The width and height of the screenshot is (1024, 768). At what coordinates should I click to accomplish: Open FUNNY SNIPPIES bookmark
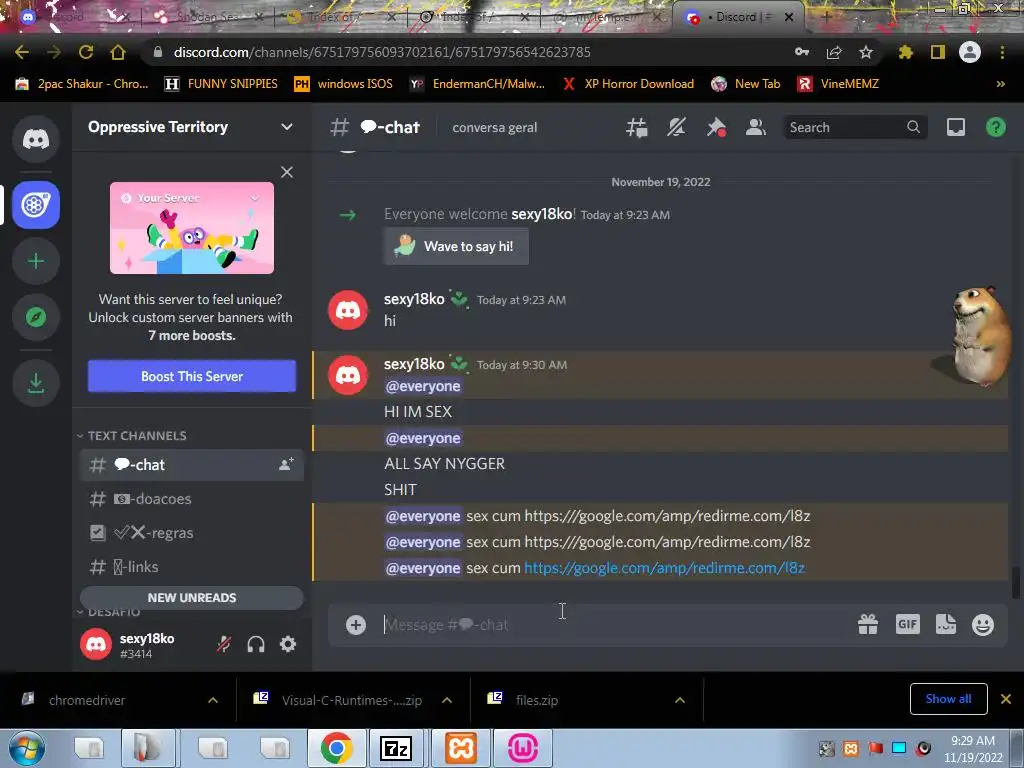click(221, 84)
